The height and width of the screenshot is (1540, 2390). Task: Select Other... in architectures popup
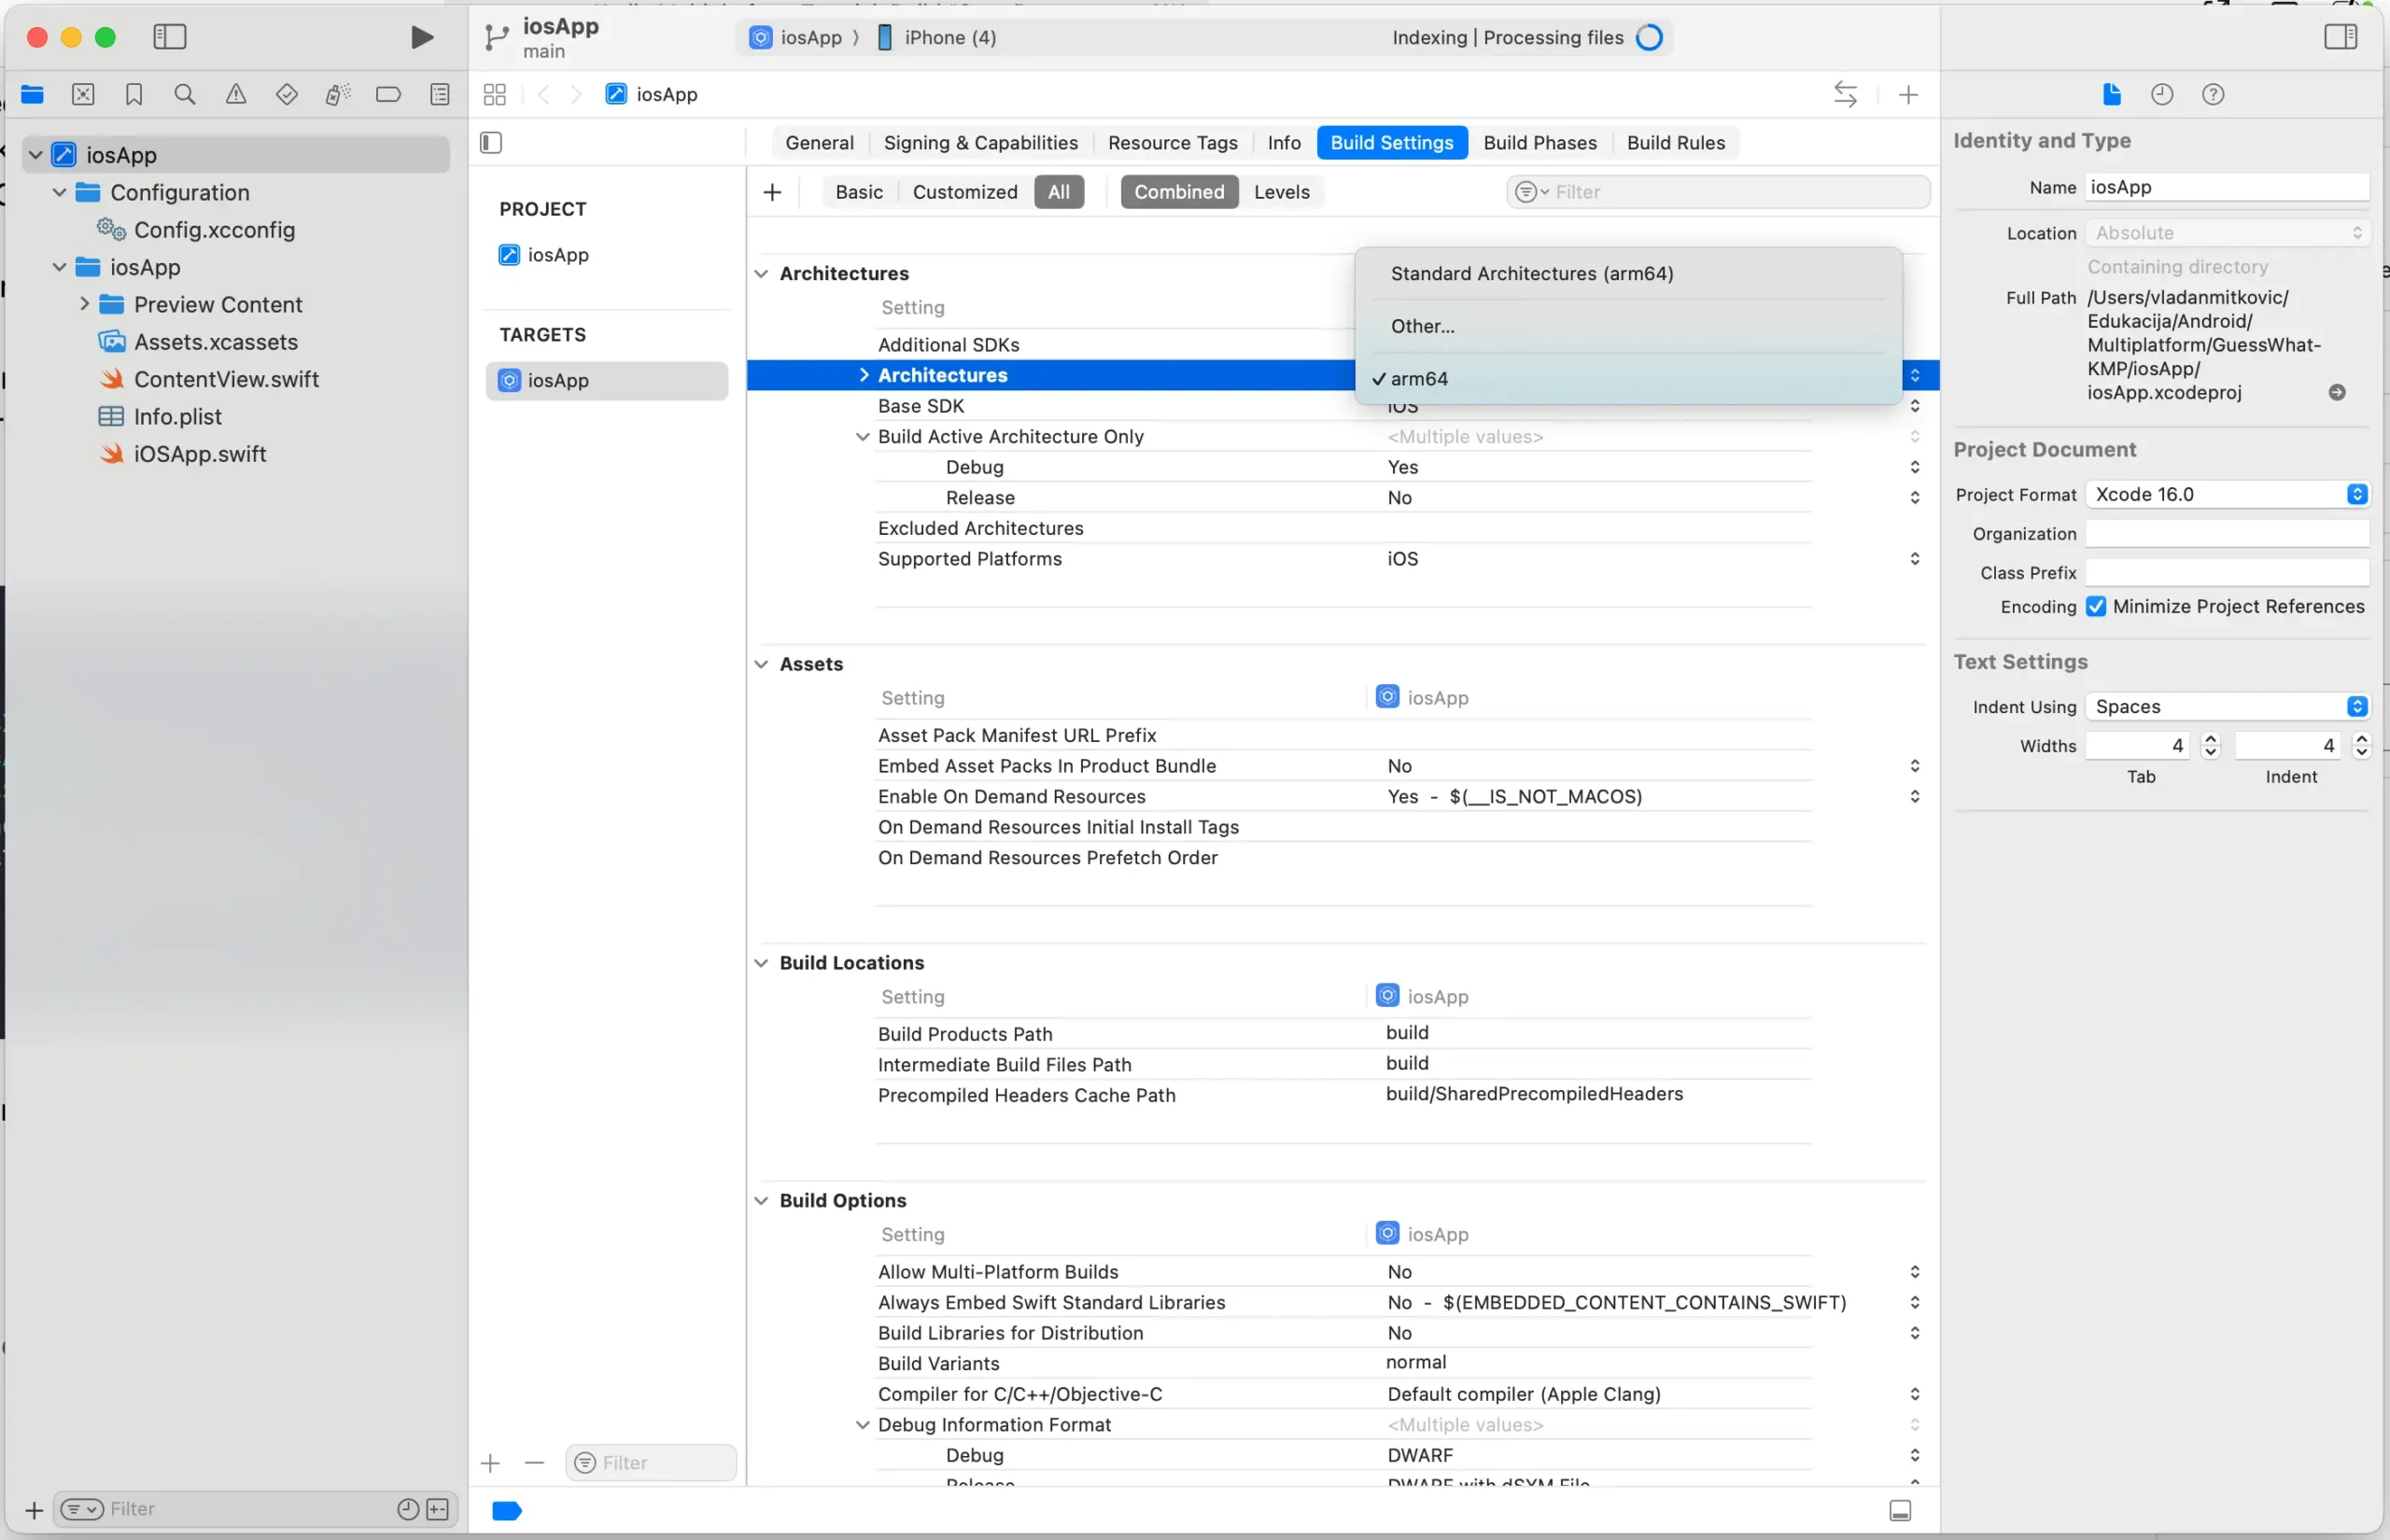tap(1422, 326)
